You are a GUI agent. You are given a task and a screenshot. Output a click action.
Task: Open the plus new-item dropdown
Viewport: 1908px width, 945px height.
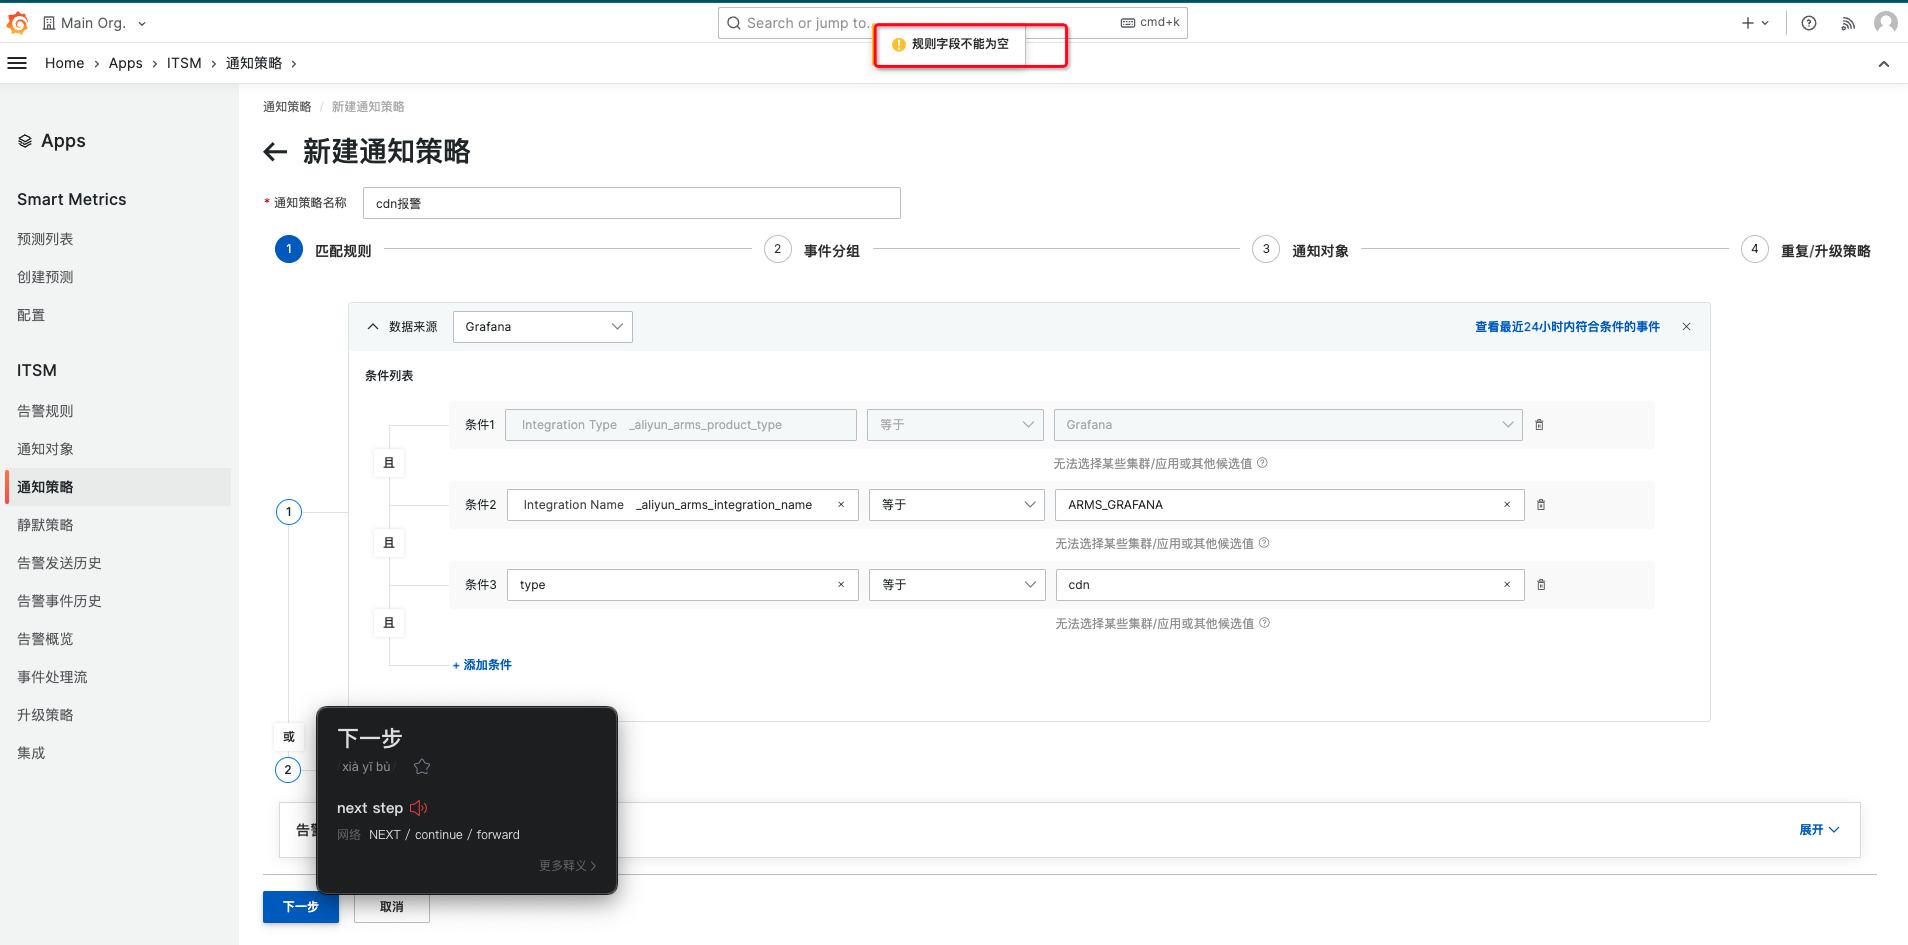click(1755, 23)
